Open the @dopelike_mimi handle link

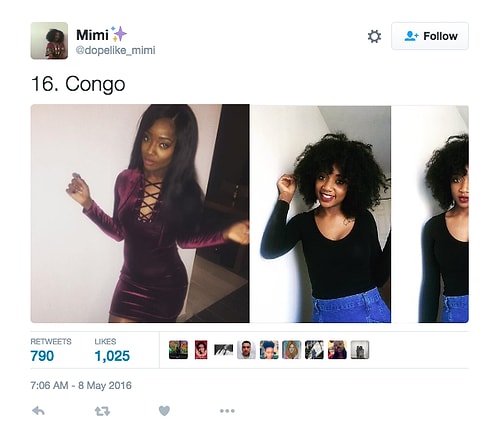click(x=115, y=50)
